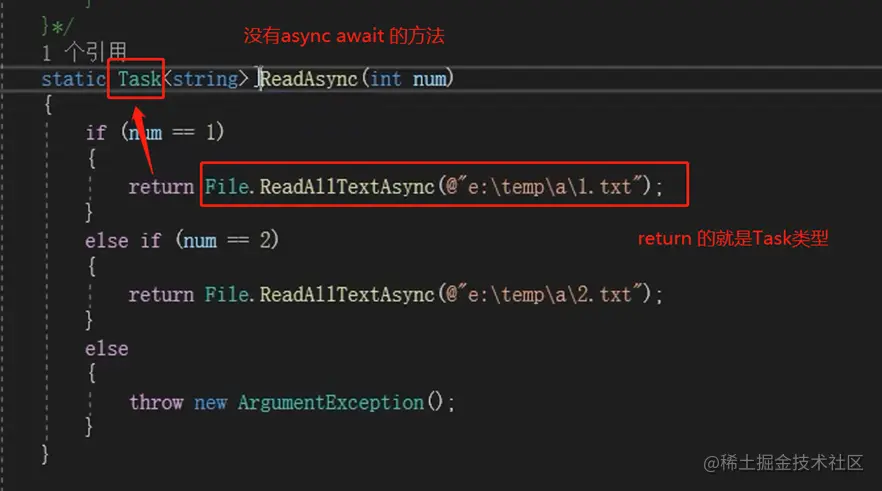This screenshot has height=491, width=882.
Task: Click the '}*/' comment end line
Action: (57, 26)
